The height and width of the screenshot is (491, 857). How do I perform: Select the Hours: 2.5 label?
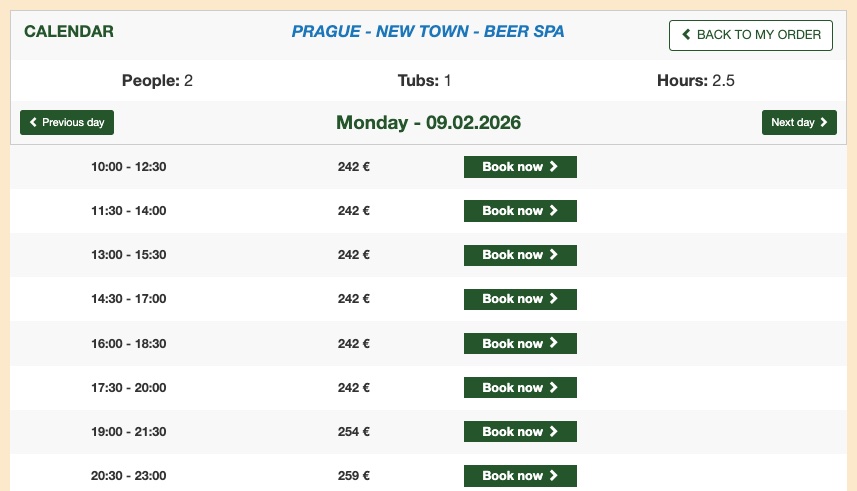click(696, 80)
